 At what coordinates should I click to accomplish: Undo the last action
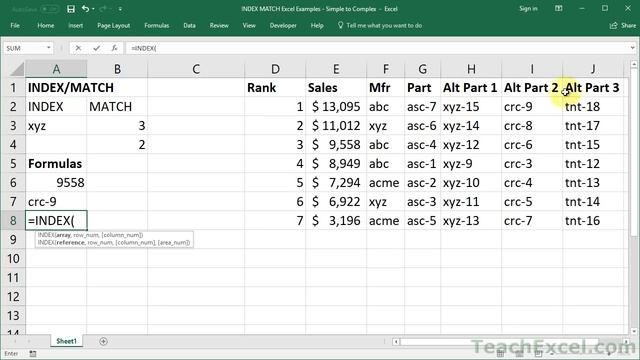(85, 9)
